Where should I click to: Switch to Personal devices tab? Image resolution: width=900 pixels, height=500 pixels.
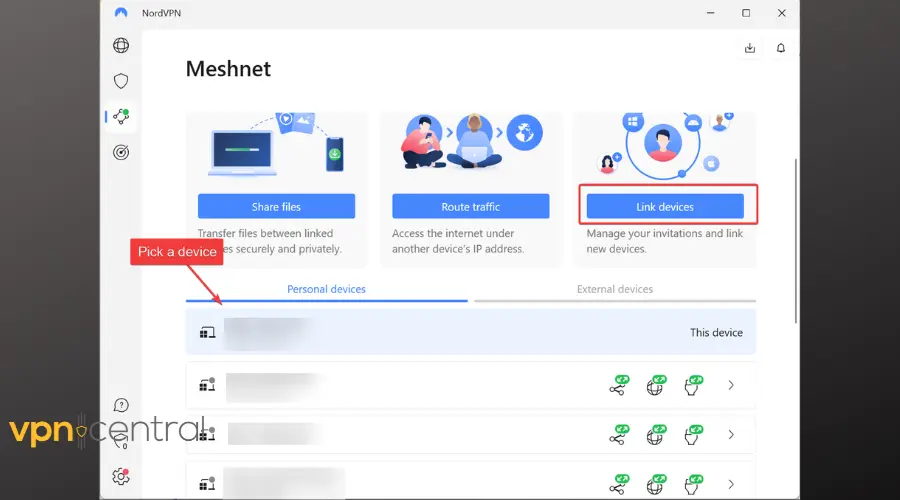(x=326, y=289)
